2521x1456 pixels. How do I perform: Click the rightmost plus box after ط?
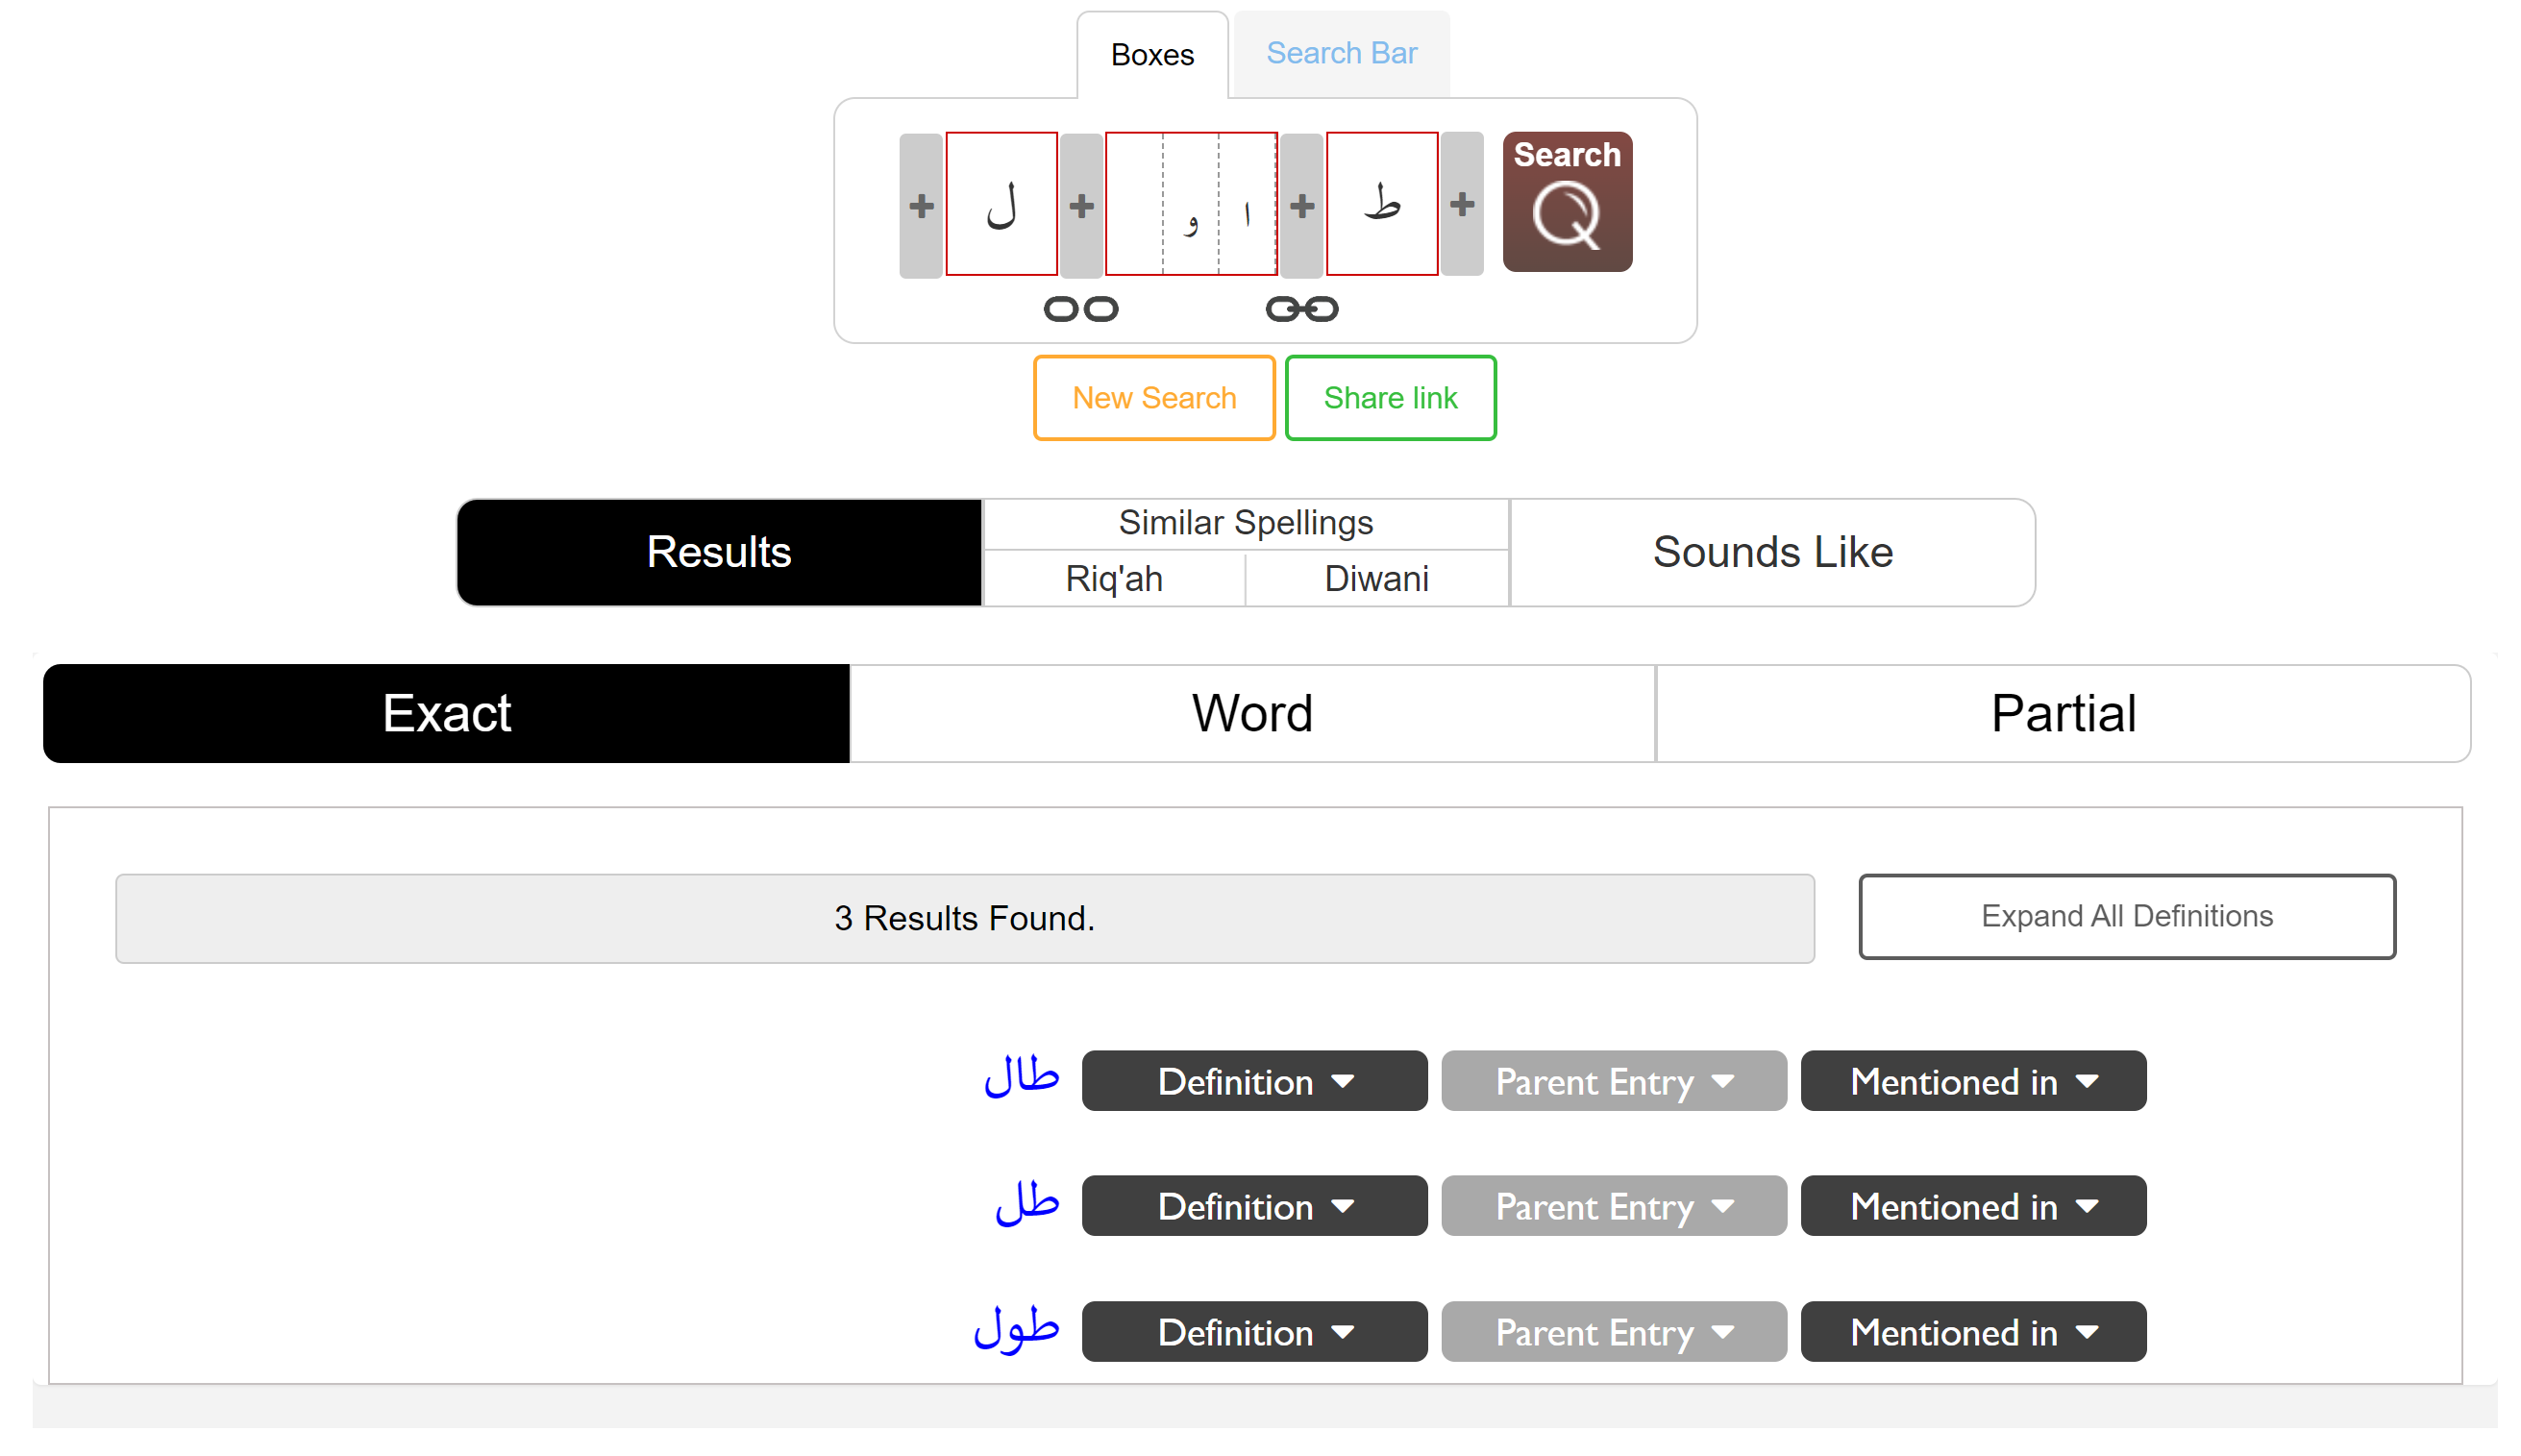(1461, 204)
